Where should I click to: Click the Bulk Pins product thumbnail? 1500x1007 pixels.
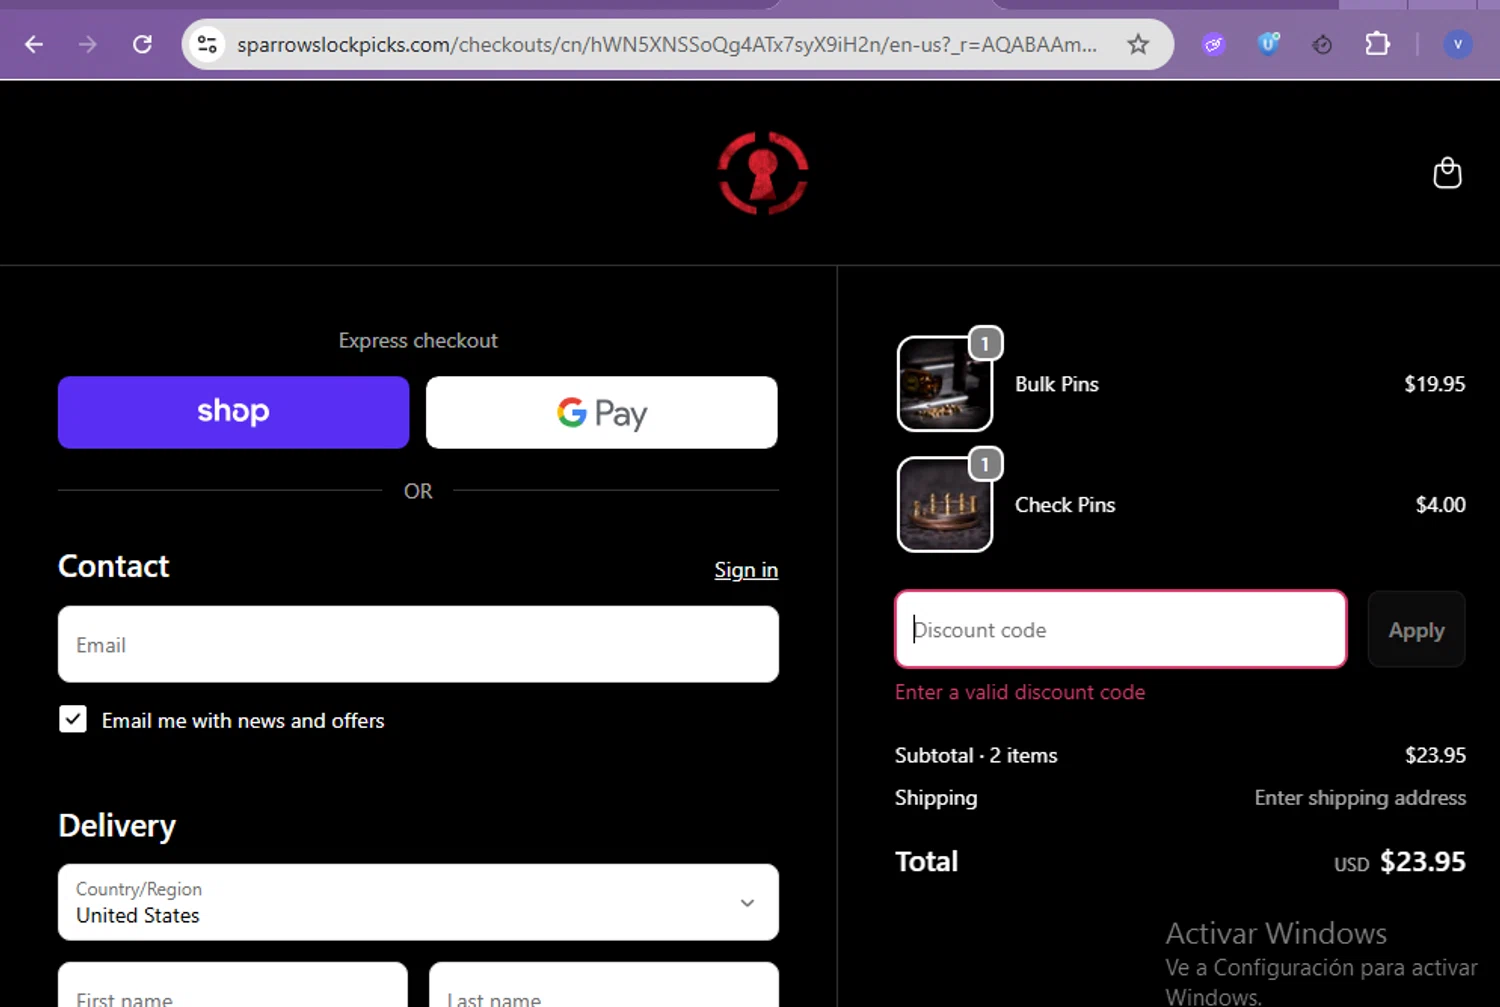point(945,384)
